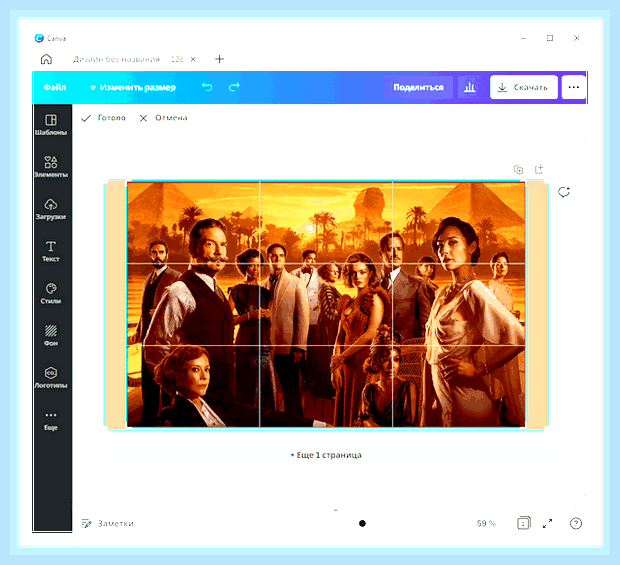Expand the pages panel chevron above the zoom slider
Image resolution: width=620 pixels, height=565 pixels.
(336, 510)
